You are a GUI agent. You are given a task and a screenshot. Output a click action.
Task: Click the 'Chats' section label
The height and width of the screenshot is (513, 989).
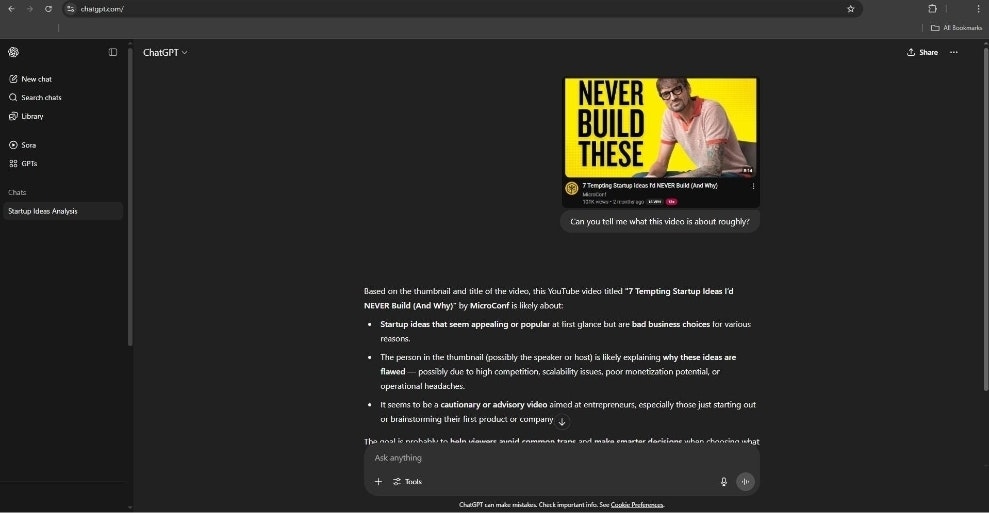coord(17,192)
